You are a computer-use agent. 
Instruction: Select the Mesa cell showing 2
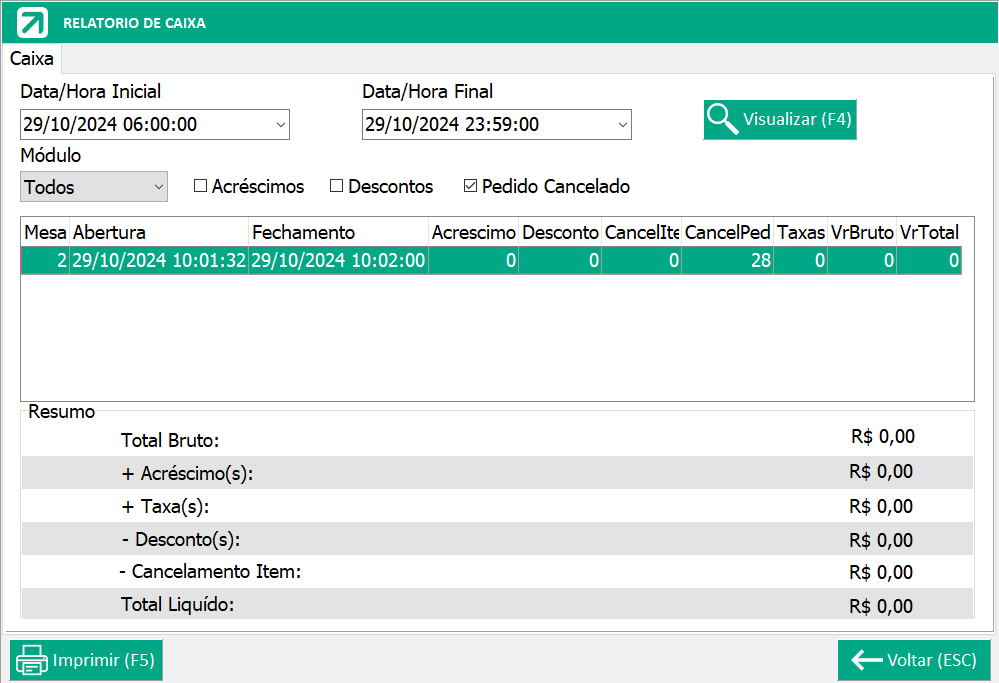[x=45, y=260]
